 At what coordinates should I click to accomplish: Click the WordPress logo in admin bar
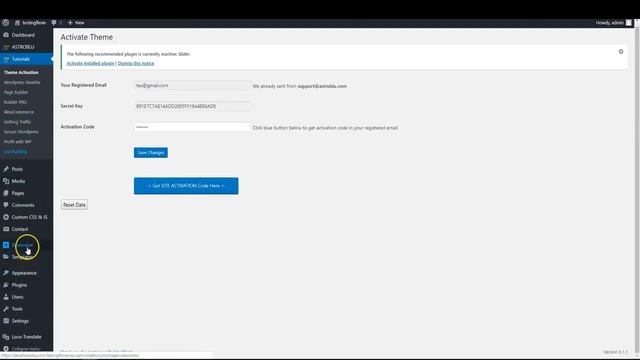click(5, 23)
